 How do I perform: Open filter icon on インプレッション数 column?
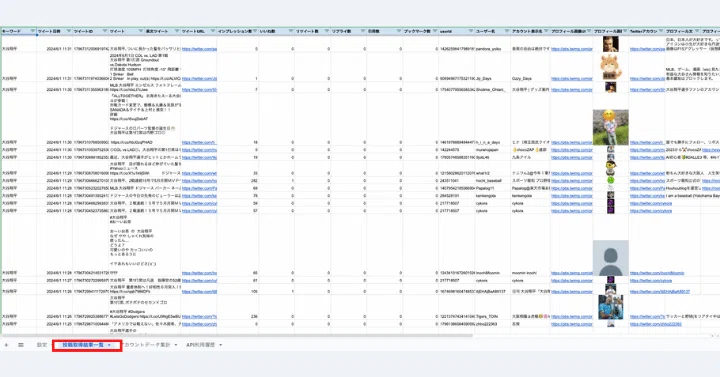point(255,31)
